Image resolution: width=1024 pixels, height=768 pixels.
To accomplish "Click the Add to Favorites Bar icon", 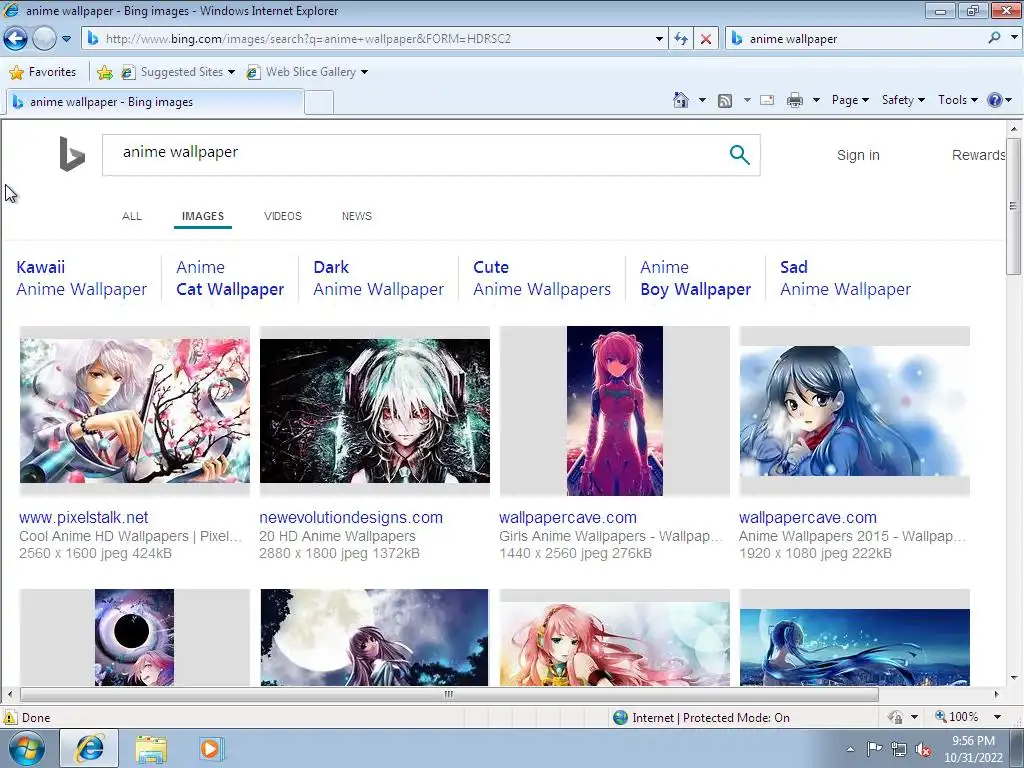I will (104, 72).
